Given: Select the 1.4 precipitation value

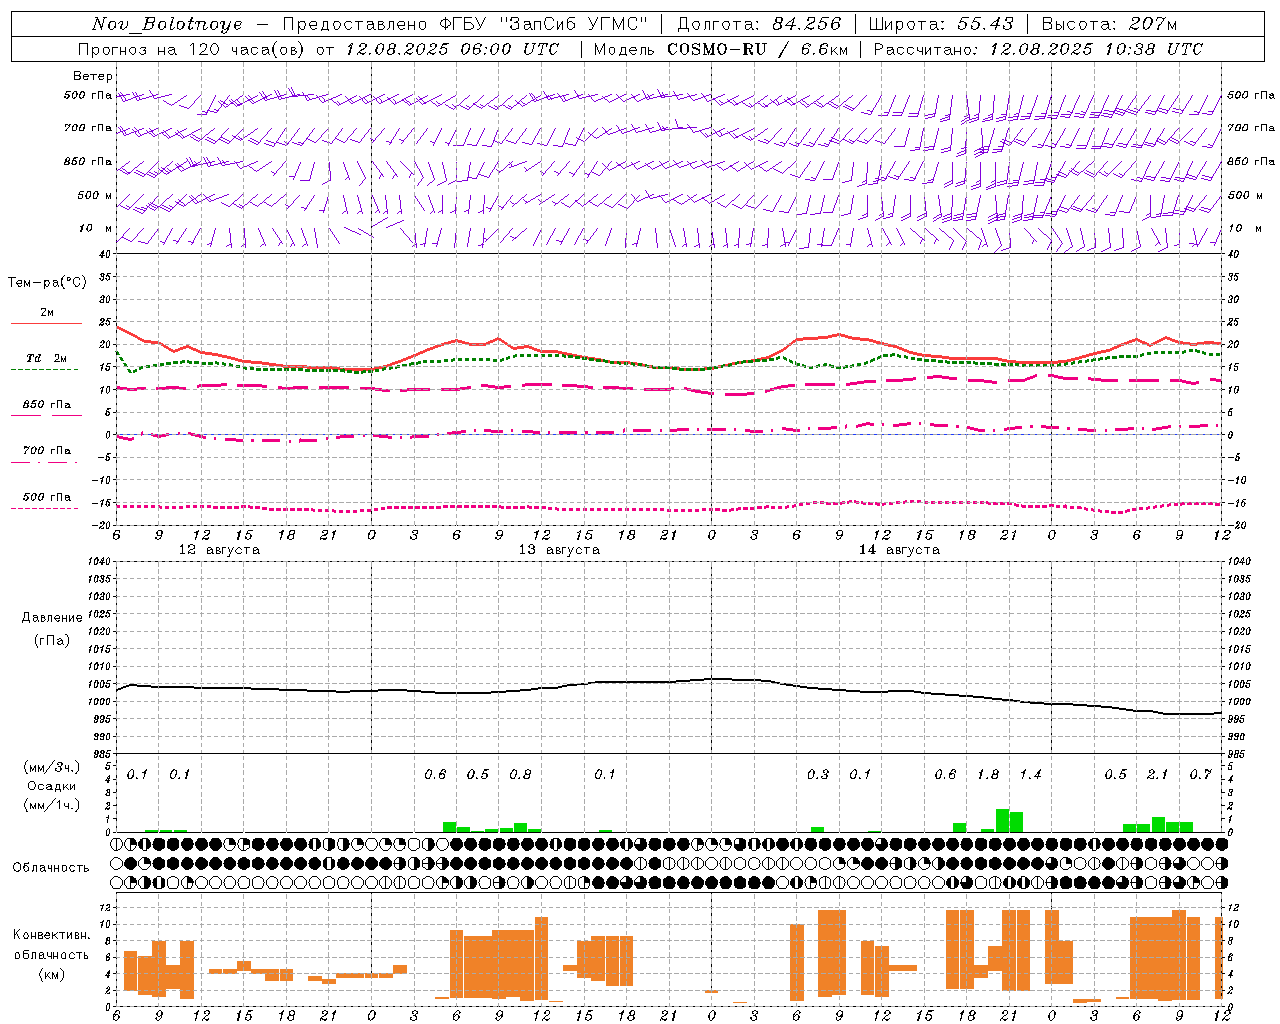Looking at the screenshot, I should 1030,774.
